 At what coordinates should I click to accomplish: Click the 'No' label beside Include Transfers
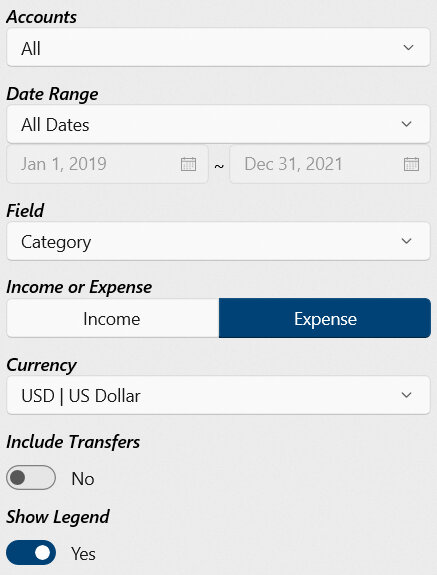point(83,479)
